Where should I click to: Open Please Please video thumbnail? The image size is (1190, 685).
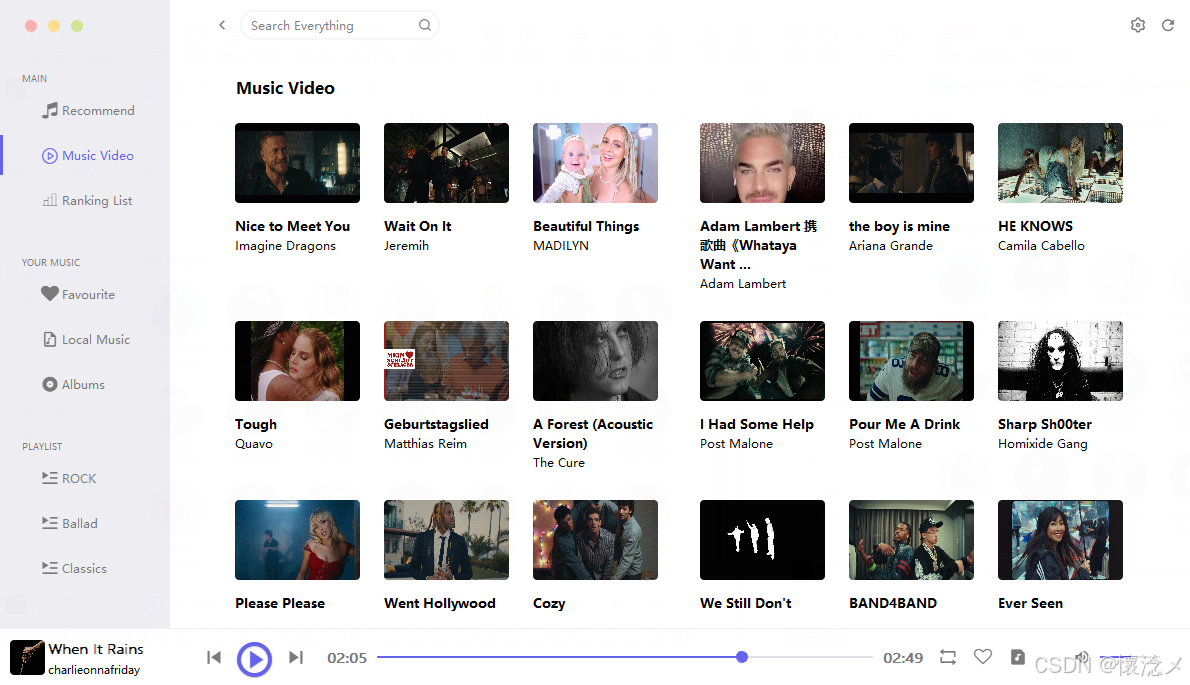coord(298,540)
